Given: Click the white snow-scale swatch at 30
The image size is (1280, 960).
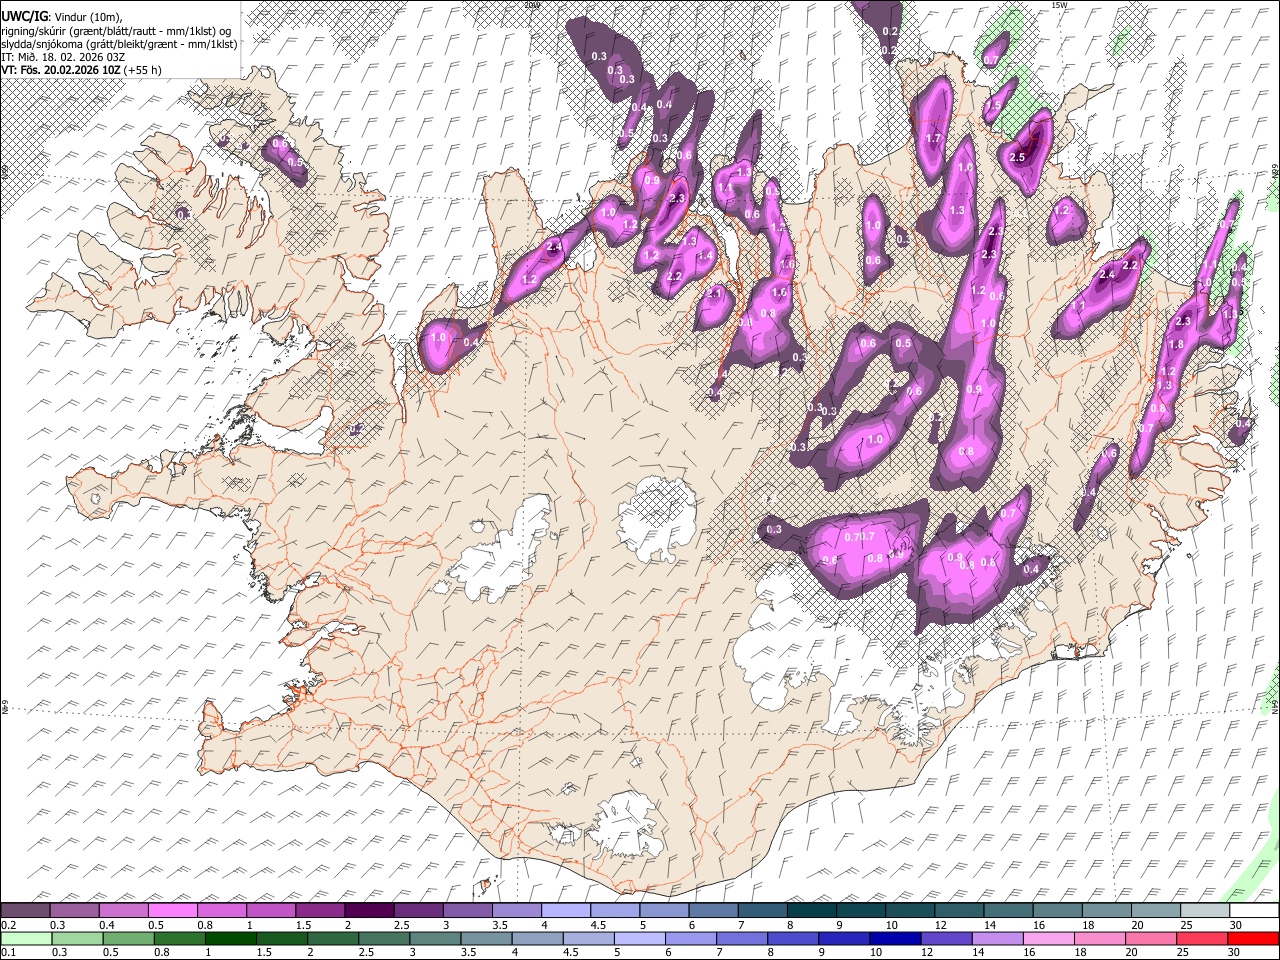Looking at the screenshot, I should pos(1254,910).
